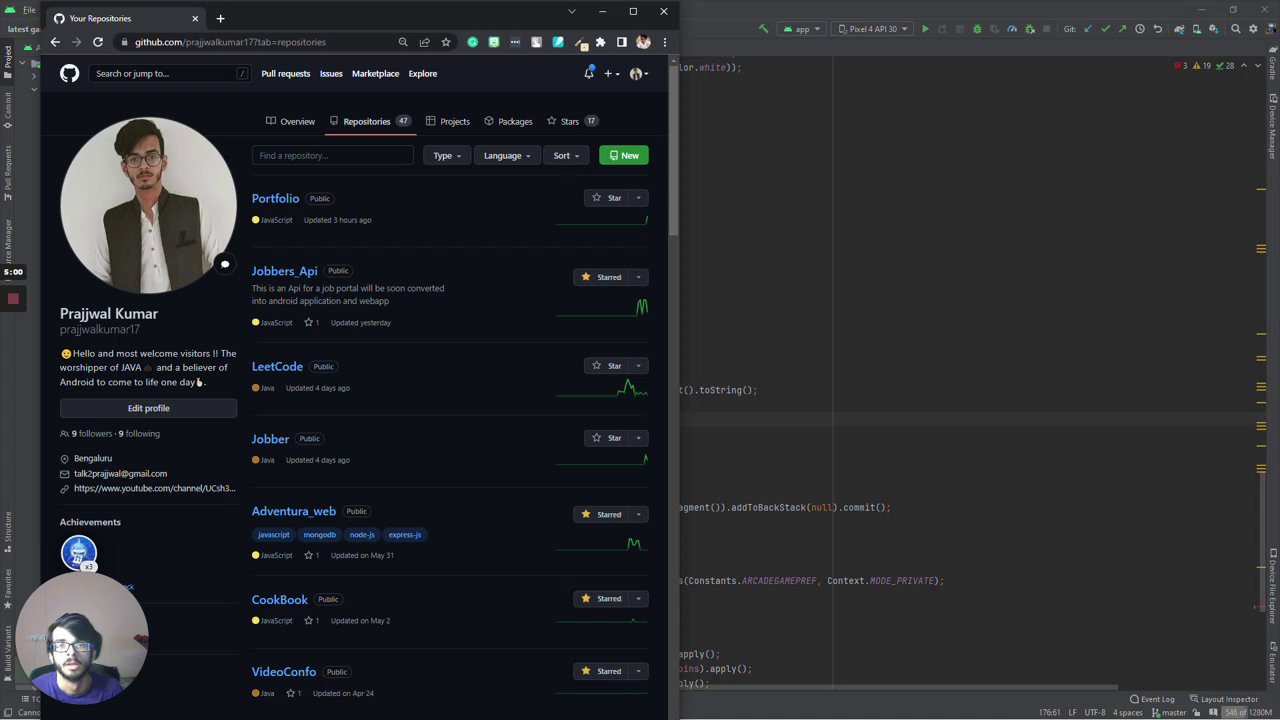Click the browser address bar URL
Viewport: 1280px width, 720px height.
click(x=230, y=42)
